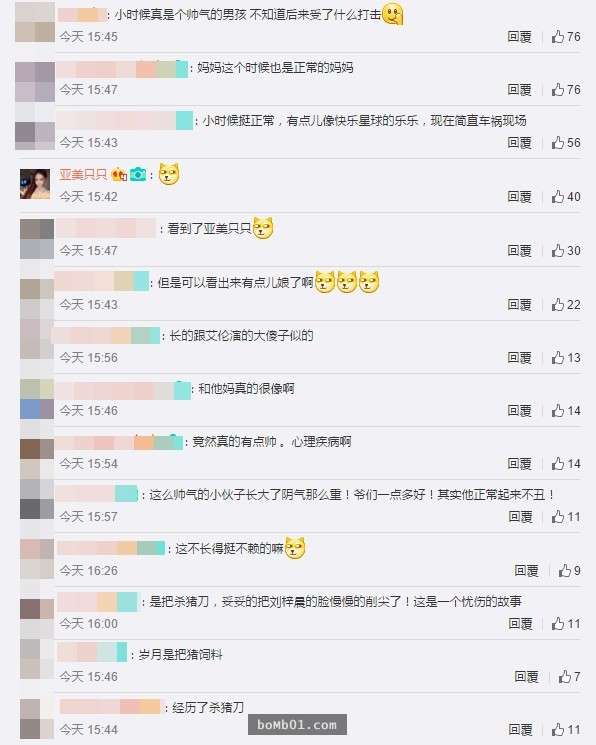Viewport: 596px width, 745px height.
Task: Reply to the 15:45 comment
Action: coord(519,37)
